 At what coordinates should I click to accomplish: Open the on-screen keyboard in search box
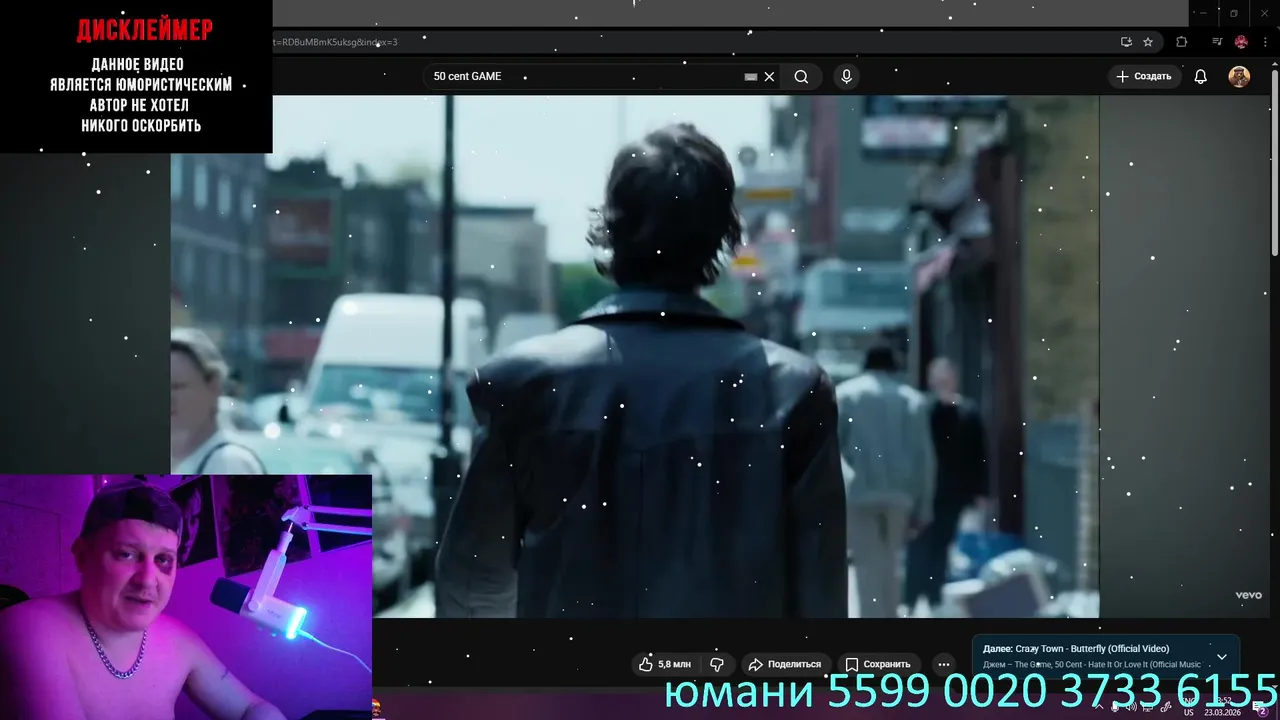[x=751, y=77]
